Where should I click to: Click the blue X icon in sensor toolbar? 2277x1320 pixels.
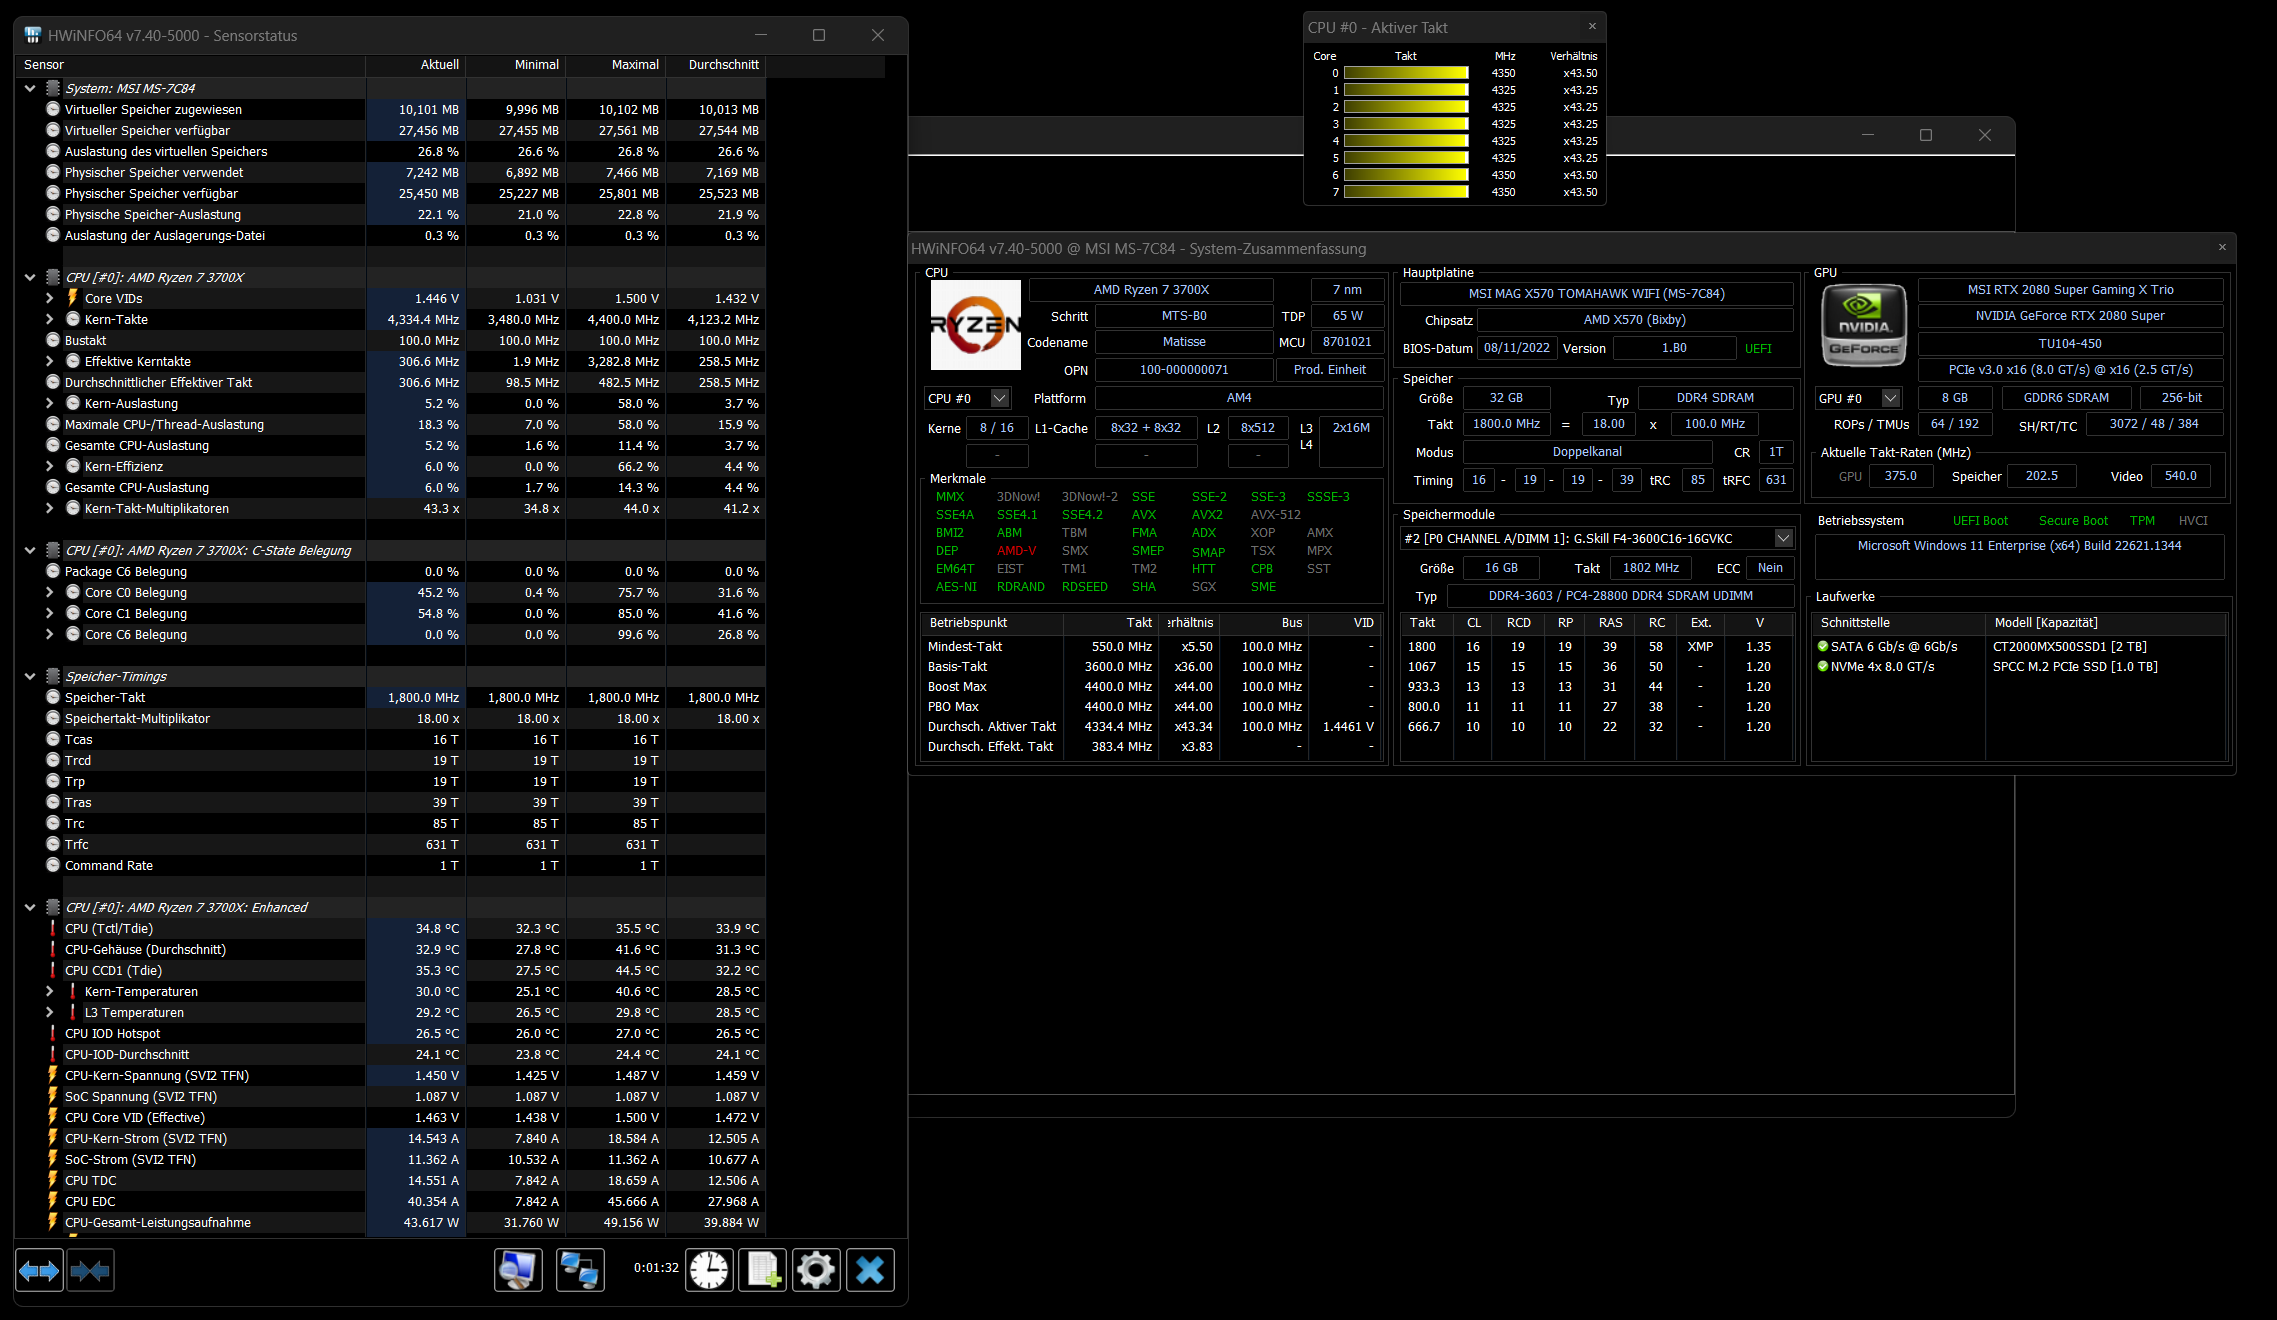tap(870, 1270)
